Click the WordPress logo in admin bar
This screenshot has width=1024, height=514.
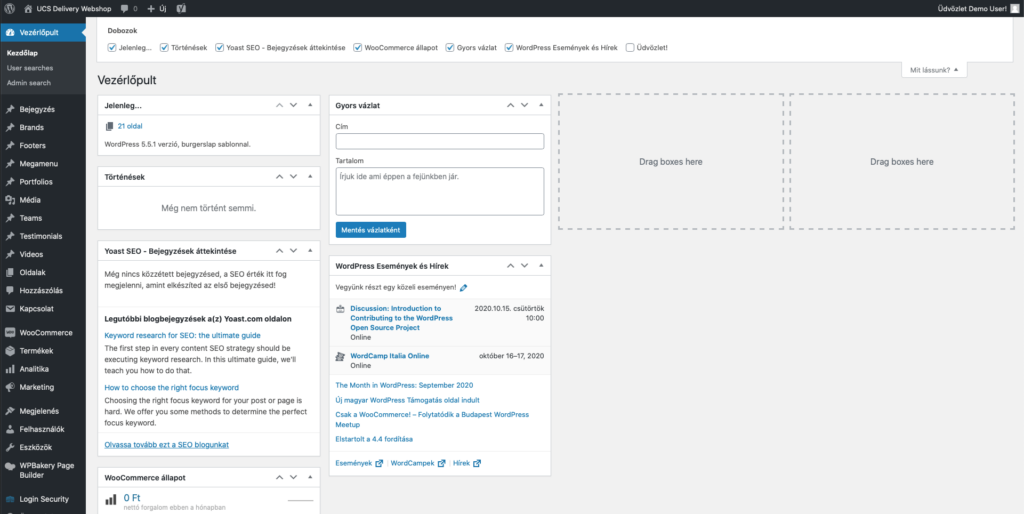[10, 9]
